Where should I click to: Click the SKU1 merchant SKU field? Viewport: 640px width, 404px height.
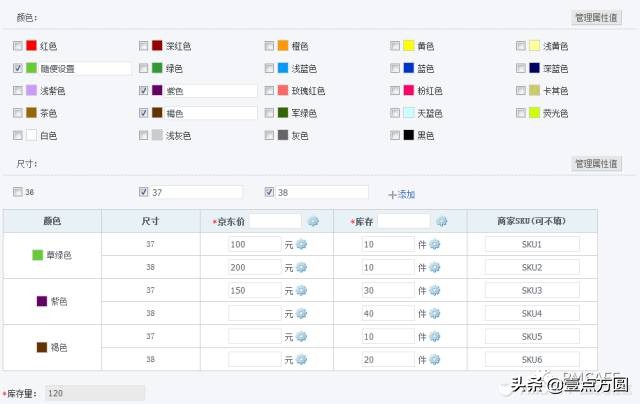tap(532, 244)
